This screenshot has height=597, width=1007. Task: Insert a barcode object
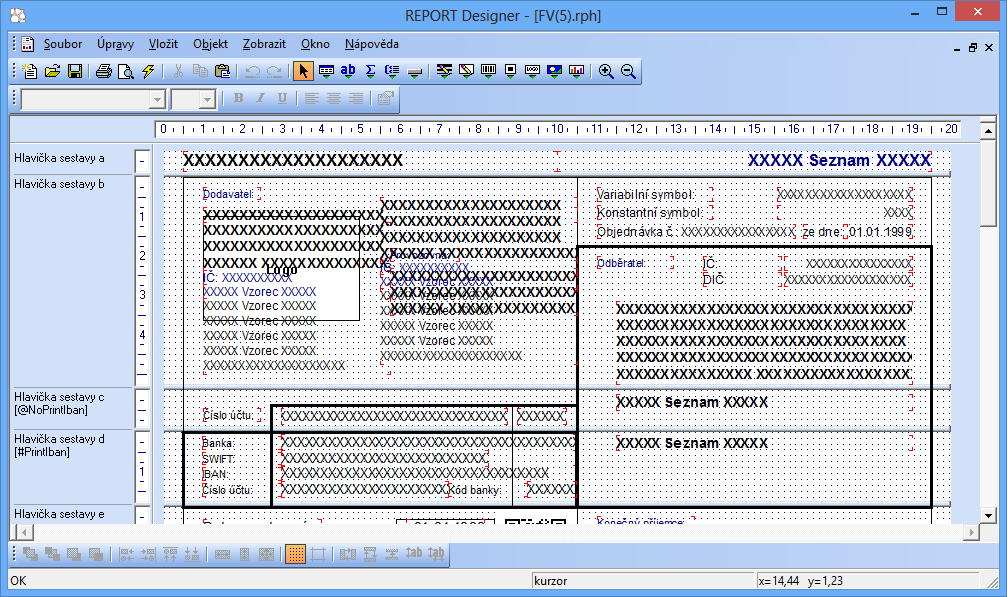[488, 71]
